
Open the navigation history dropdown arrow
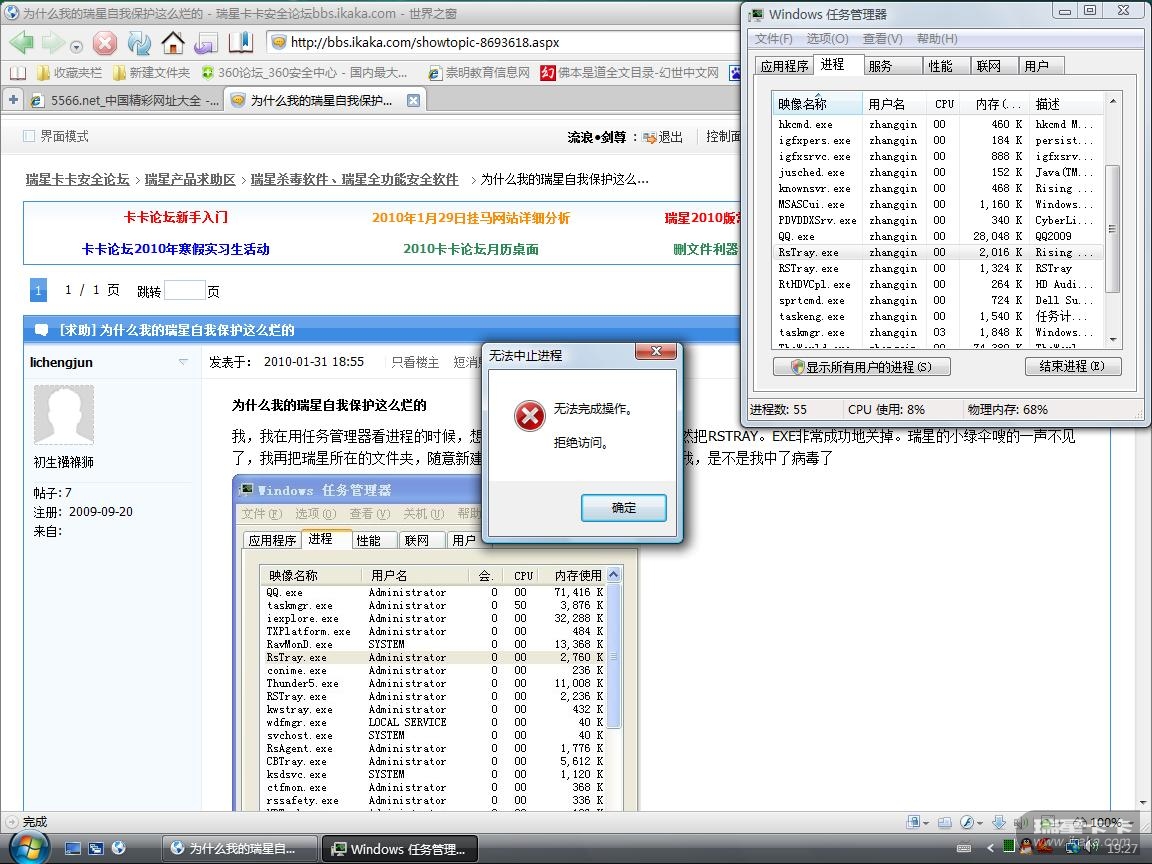point(76,47)
